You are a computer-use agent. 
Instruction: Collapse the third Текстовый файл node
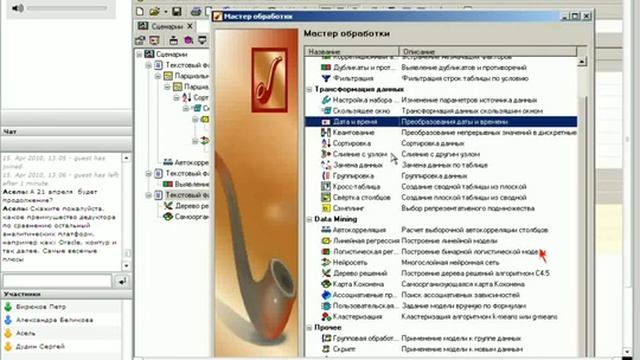[x=149, y=195]
